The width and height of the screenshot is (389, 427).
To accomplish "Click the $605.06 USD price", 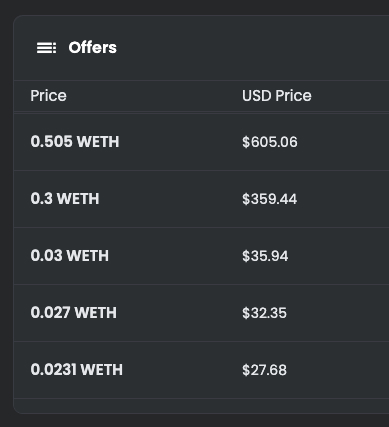I will click(x=270, y=142).
